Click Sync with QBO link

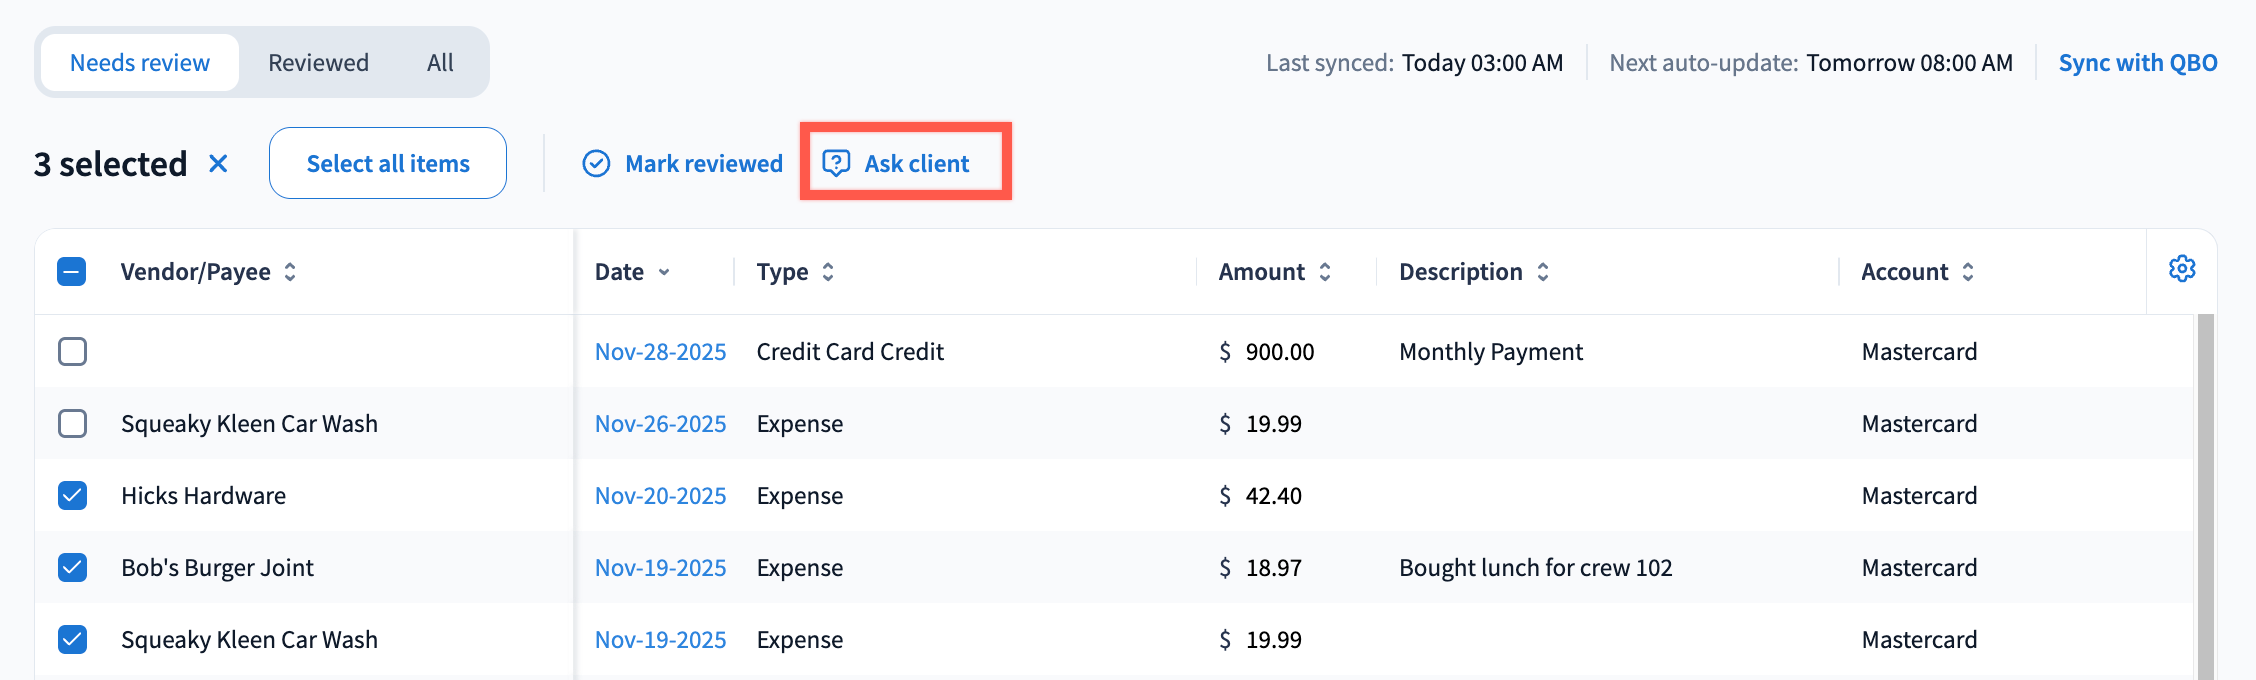click(x=2137, y=63)
